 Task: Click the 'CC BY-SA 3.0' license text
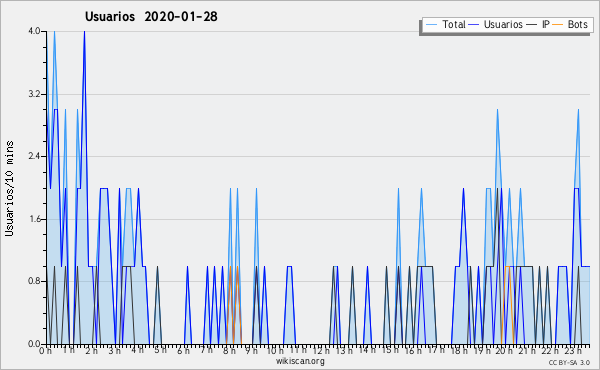569,363
